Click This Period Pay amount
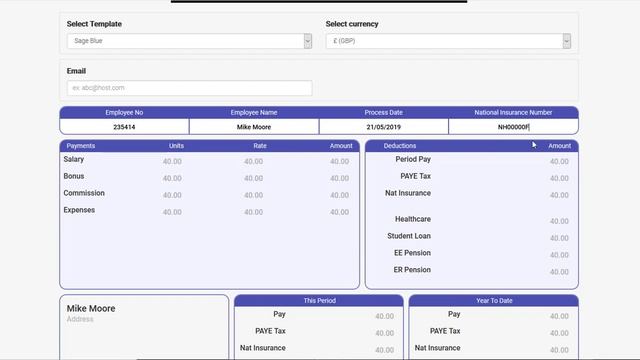Image resolution: width=640 pixels, height=360 pixels. pyautogui.click(x=384, y=316)
